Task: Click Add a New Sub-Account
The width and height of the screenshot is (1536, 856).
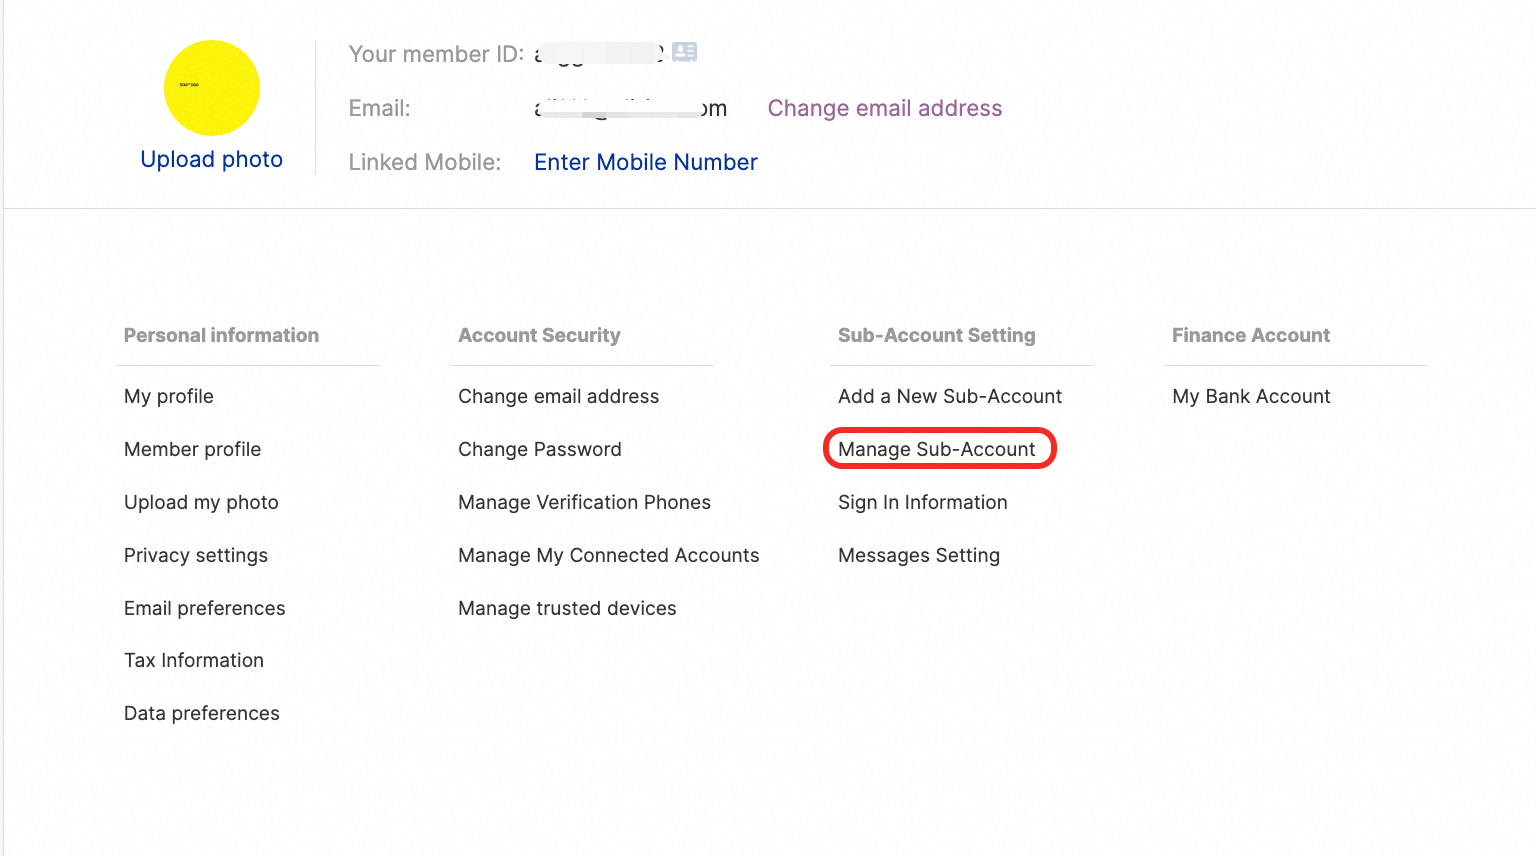Action: point(950,396)
